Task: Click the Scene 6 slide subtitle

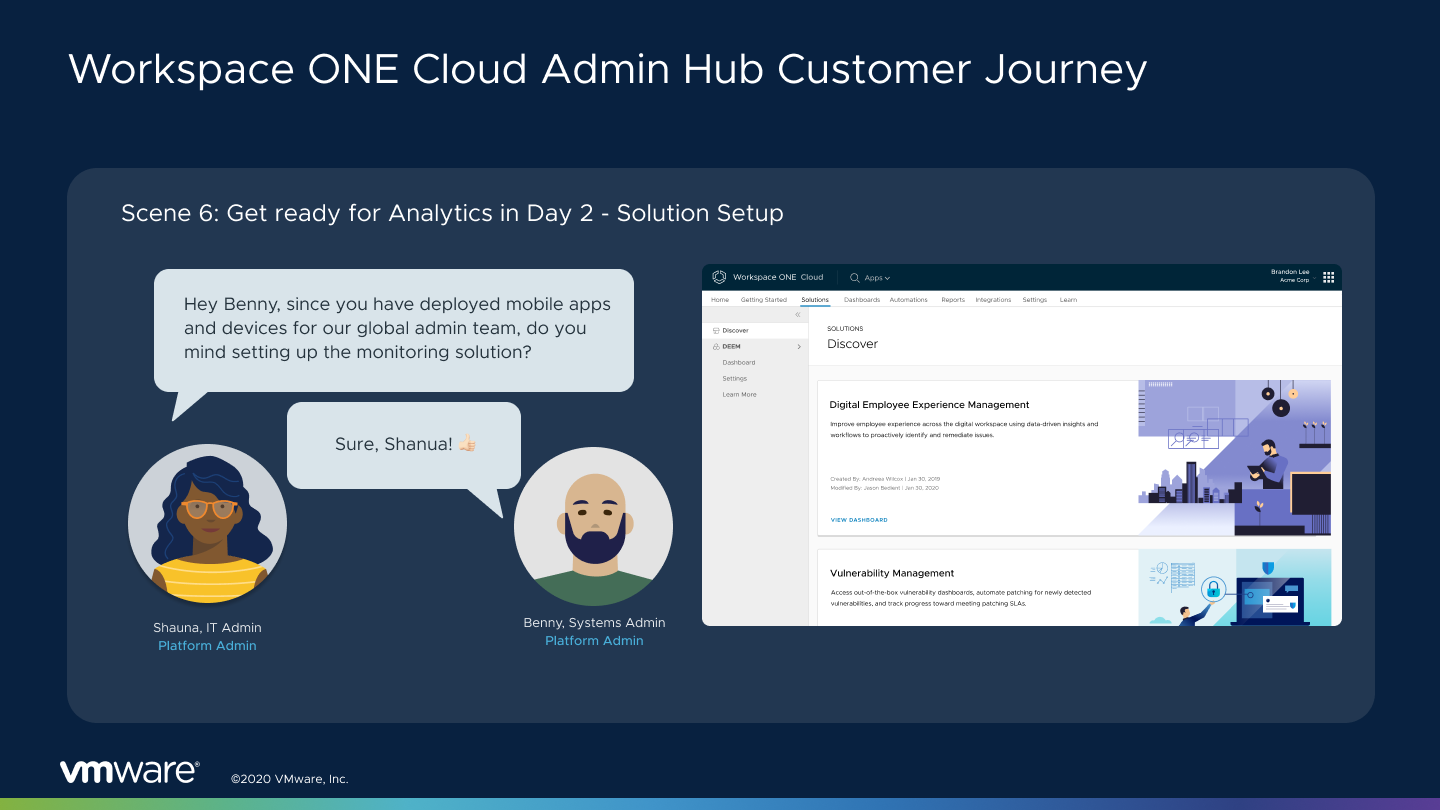Action: 452,213
